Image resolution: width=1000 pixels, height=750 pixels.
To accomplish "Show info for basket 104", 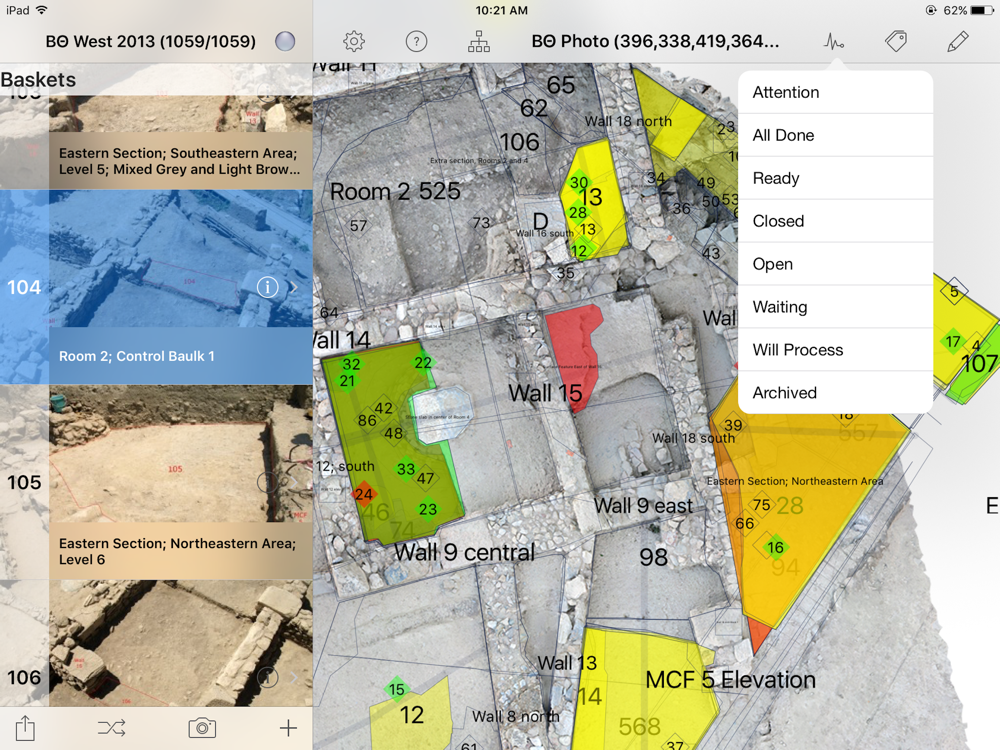I will 267,287.
